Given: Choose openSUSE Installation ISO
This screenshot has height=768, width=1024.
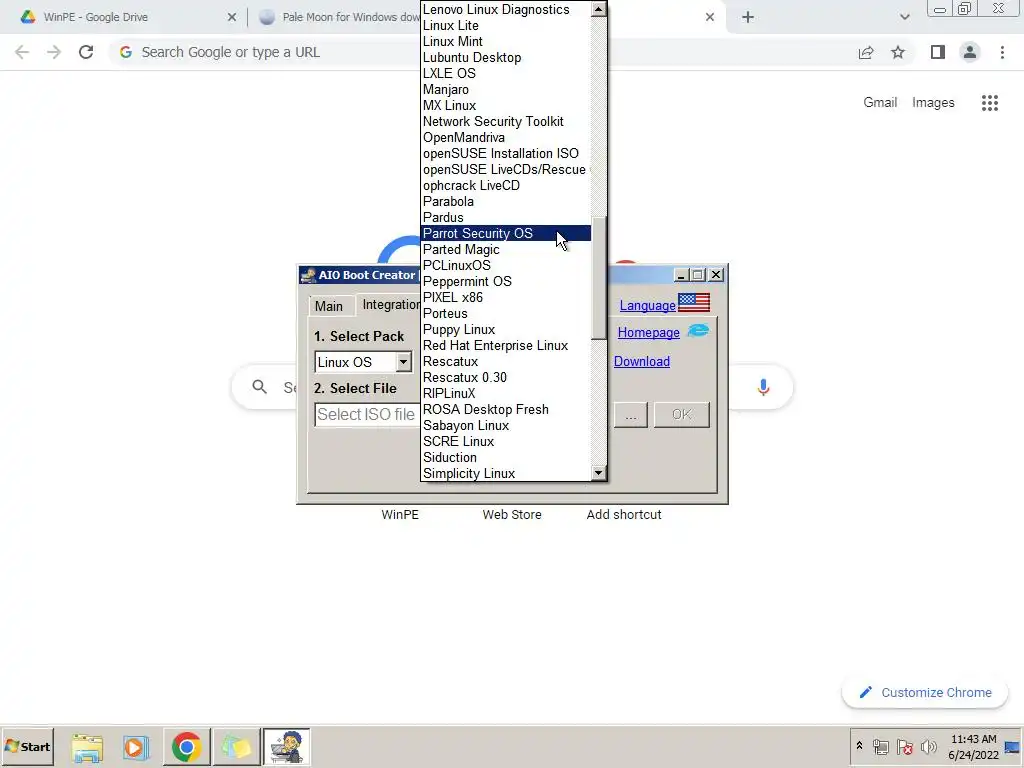Looking at the screenshot, I should pos(505,153).
